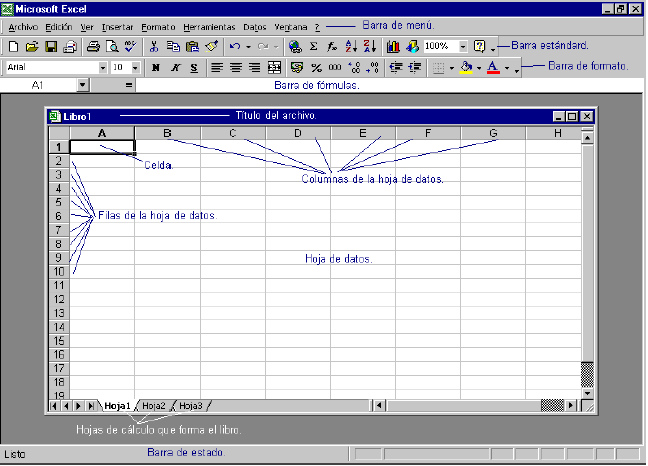This screenshot has height=466, width=648.
Task: Open a file with the Open folder icon
Action: (32, 46)
